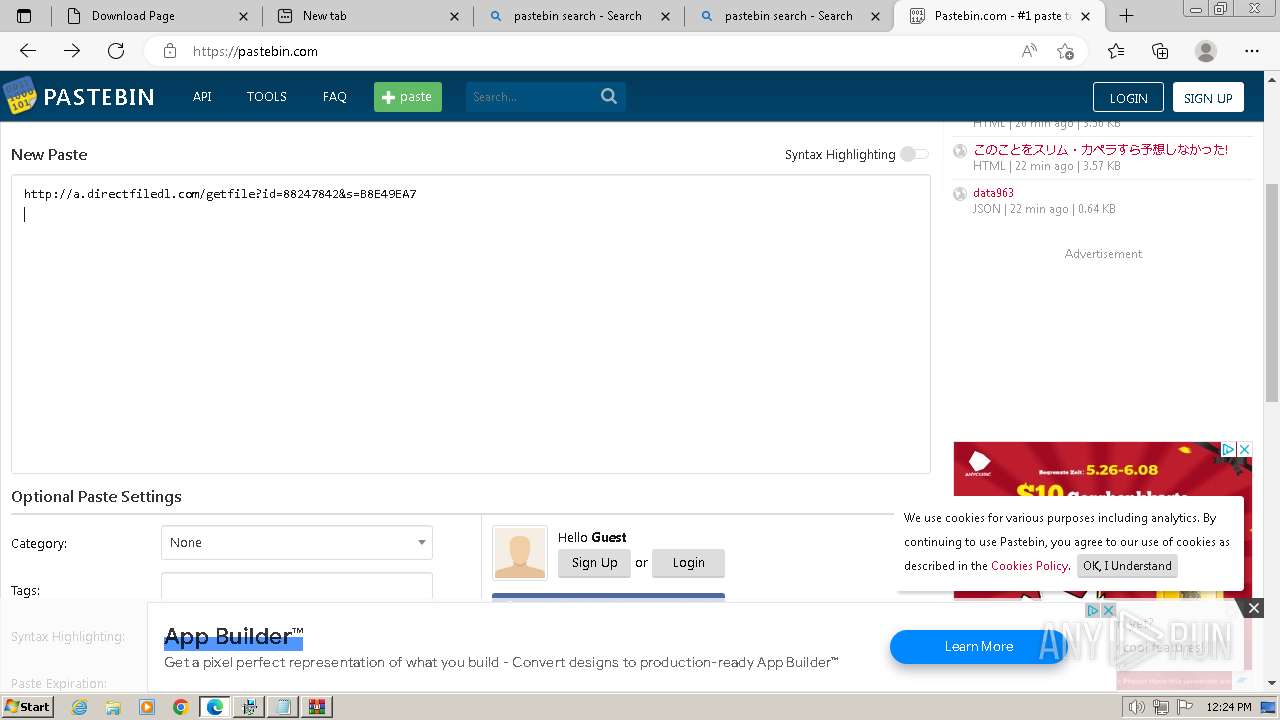Click the globe icon beside data963
This screenshot has width=1280, height=720.
point(960,194)
